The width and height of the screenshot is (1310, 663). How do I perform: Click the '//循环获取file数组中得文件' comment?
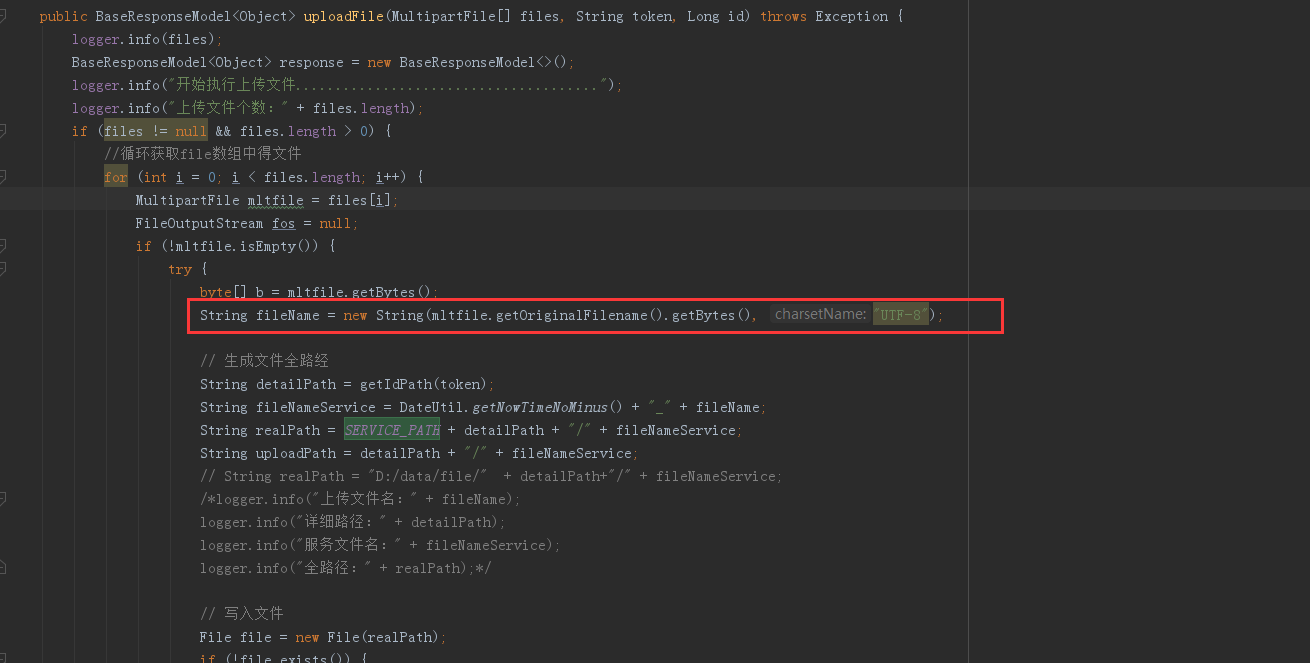202,154
